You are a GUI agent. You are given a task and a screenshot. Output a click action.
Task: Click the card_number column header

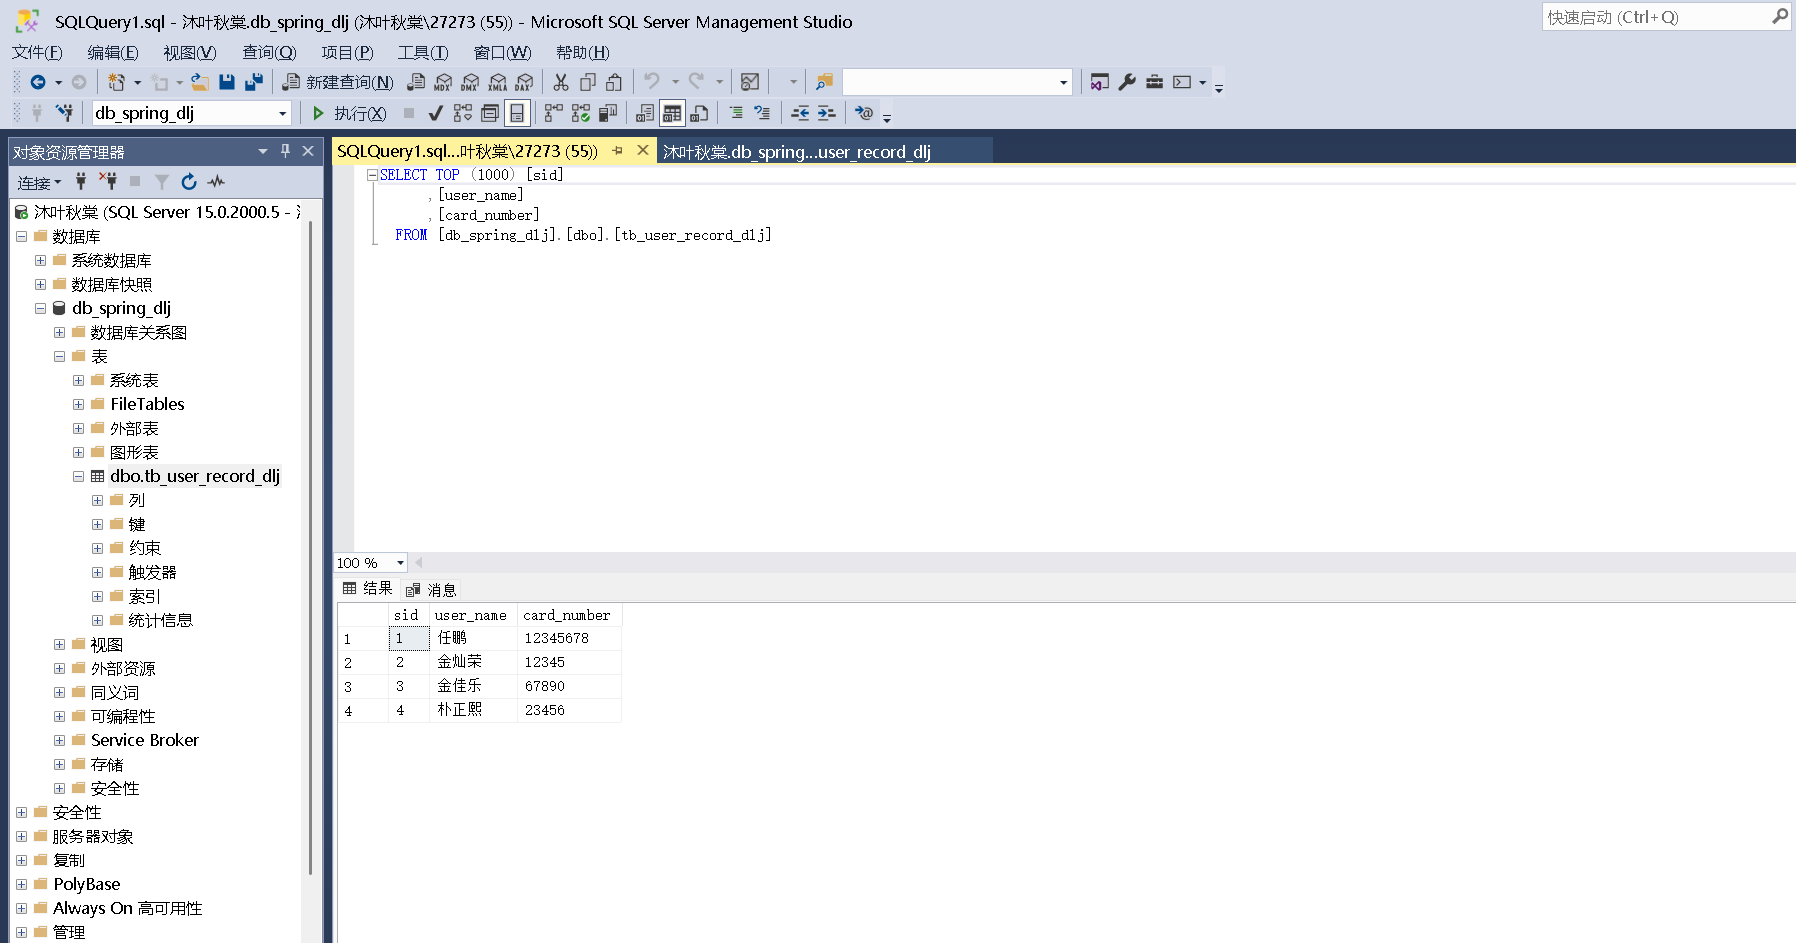569,615
